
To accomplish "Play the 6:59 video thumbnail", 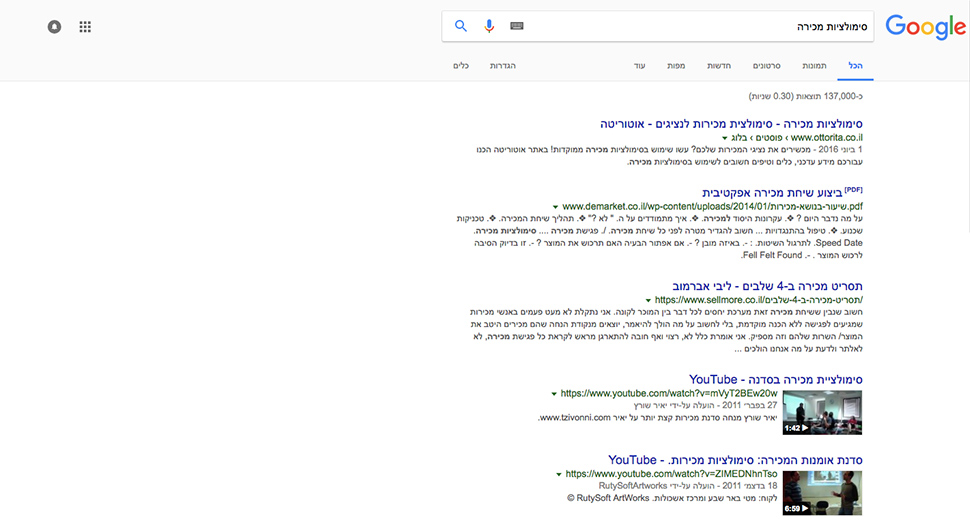I will tap(822, 493).
